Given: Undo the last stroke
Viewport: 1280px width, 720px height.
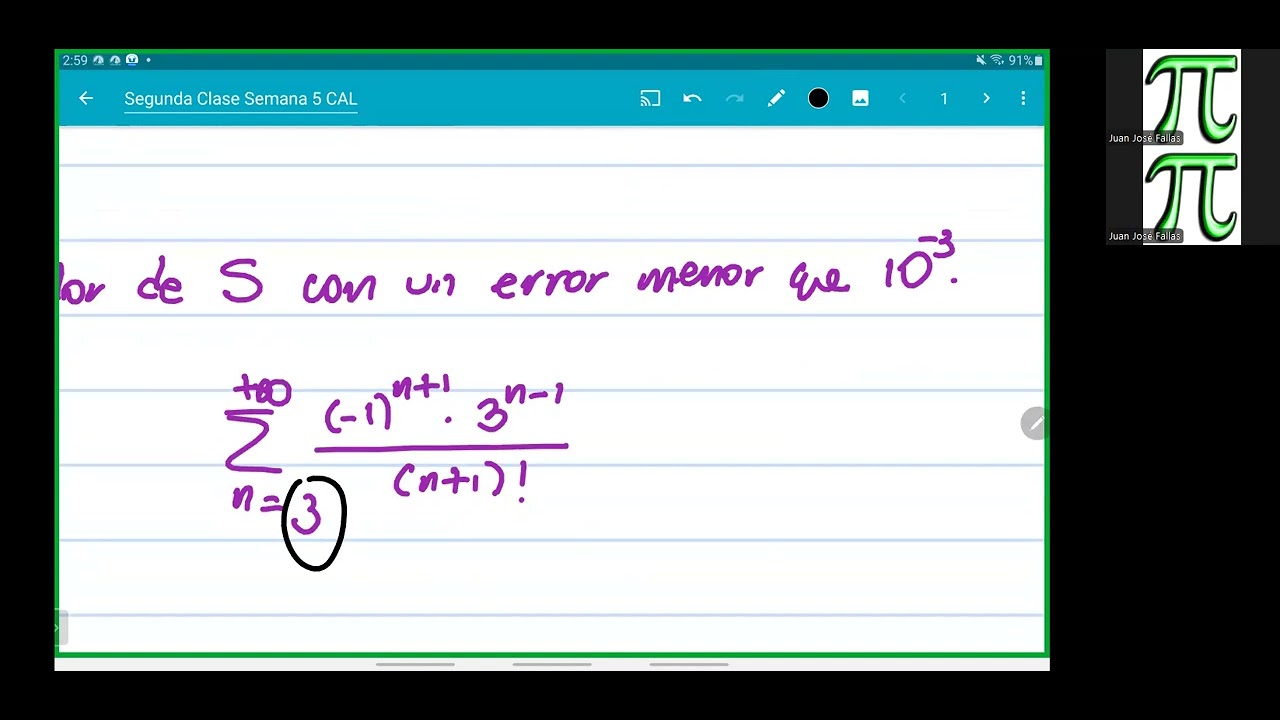Looking at the screenshot, I should click(692, 98).
